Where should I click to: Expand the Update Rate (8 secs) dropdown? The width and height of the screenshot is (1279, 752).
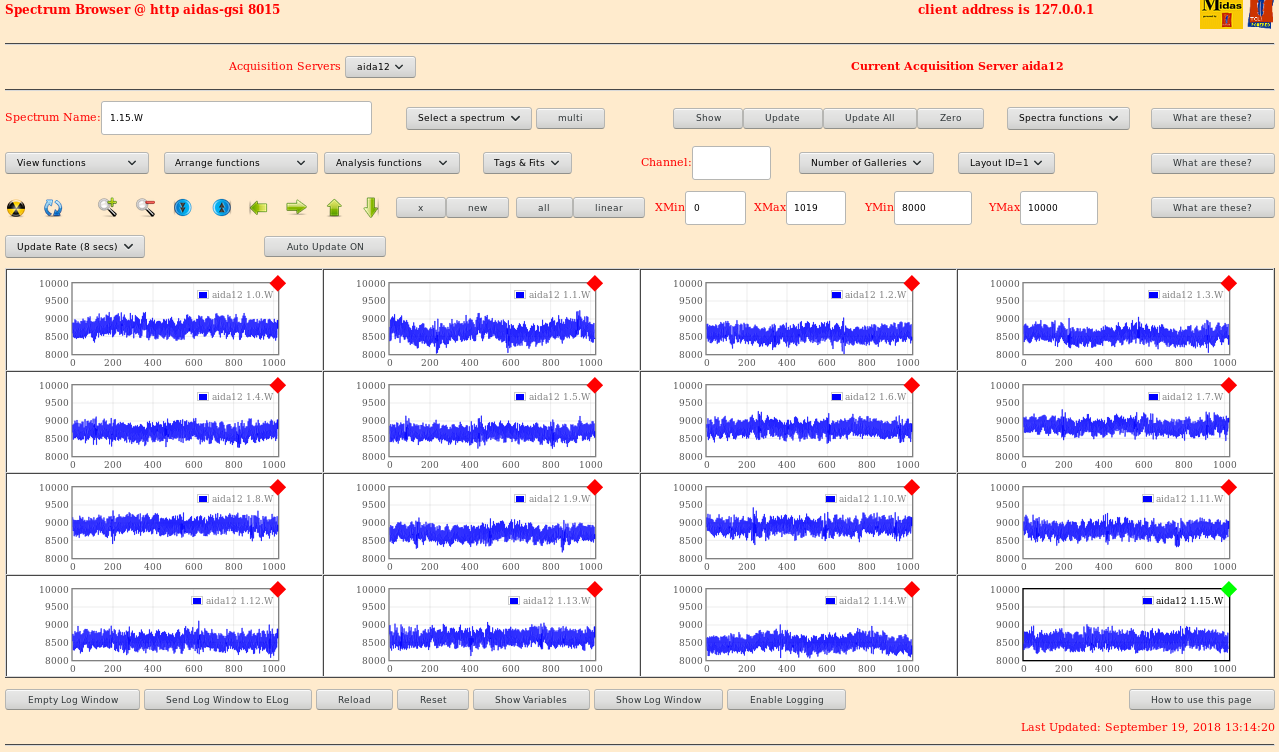[75, 247]
